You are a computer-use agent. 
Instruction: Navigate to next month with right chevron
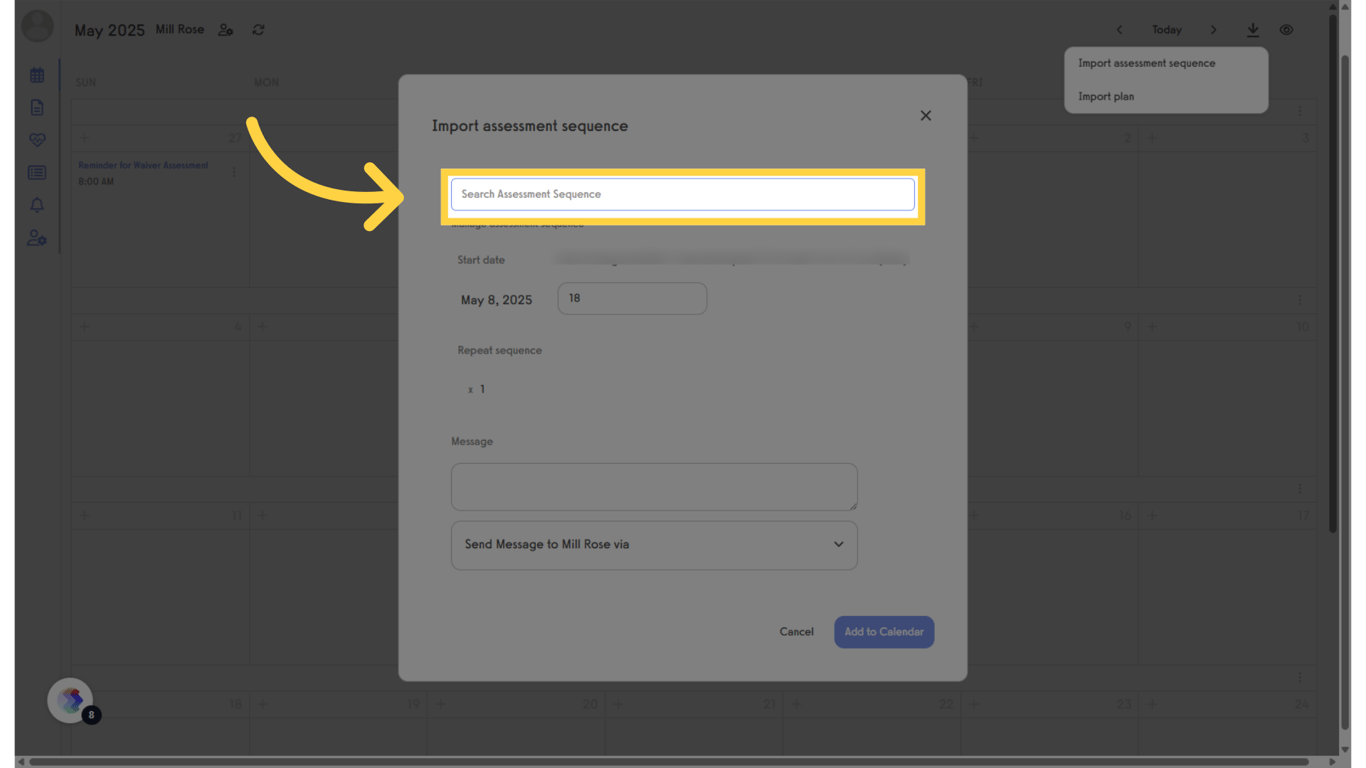tap(1213, 30)
